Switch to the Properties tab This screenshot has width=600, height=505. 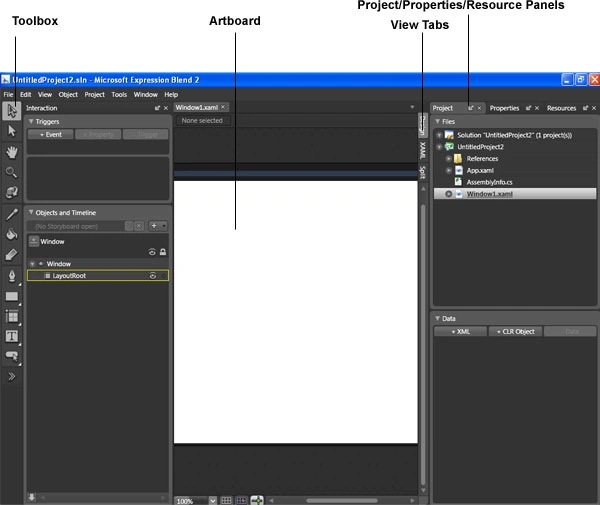(x=504, y=108)
